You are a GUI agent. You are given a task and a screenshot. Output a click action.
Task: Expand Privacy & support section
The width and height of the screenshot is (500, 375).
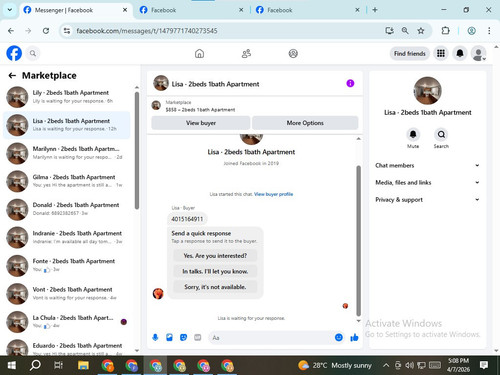[x=427, y=199]
